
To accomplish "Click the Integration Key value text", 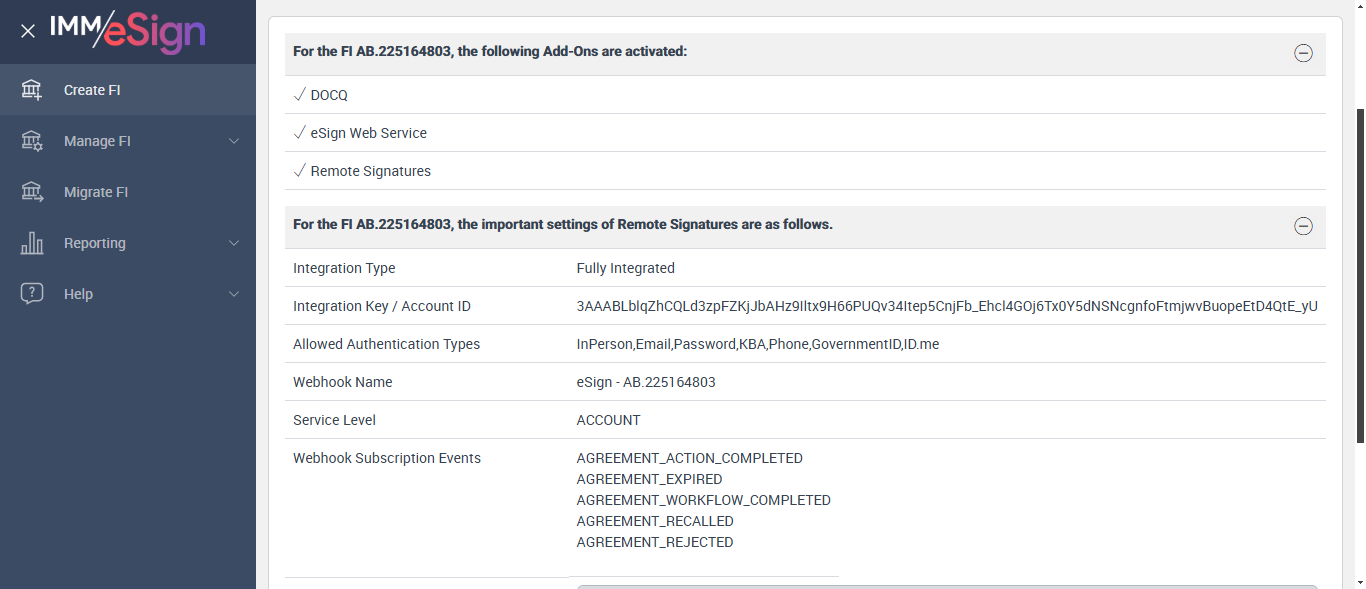I will point(947,306).
